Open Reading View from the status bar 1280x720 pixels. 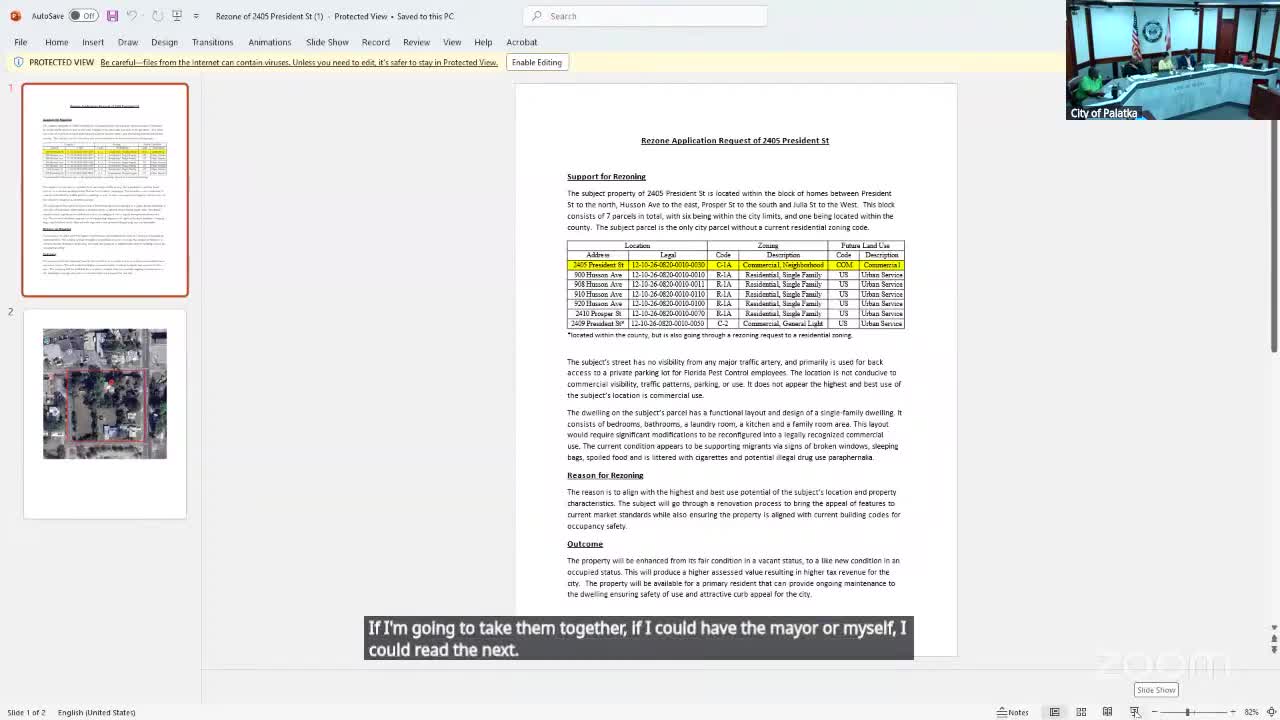click(1108, 712)
